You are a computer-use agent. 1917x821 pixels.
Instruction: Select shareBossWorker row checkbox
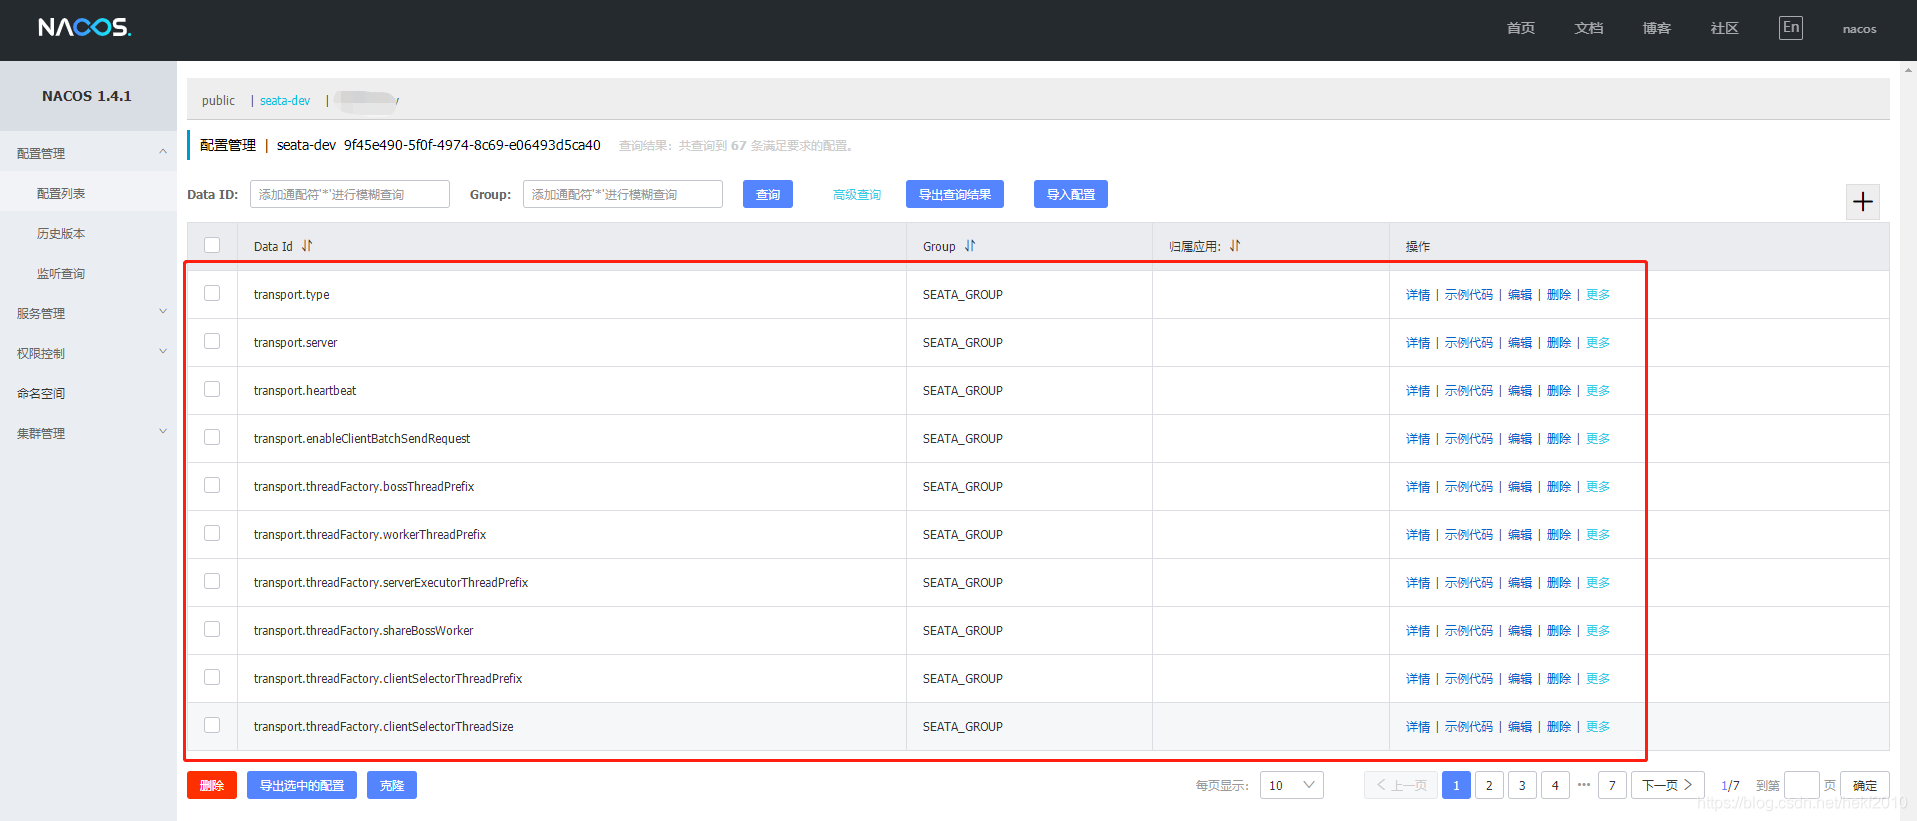[212, 629]
